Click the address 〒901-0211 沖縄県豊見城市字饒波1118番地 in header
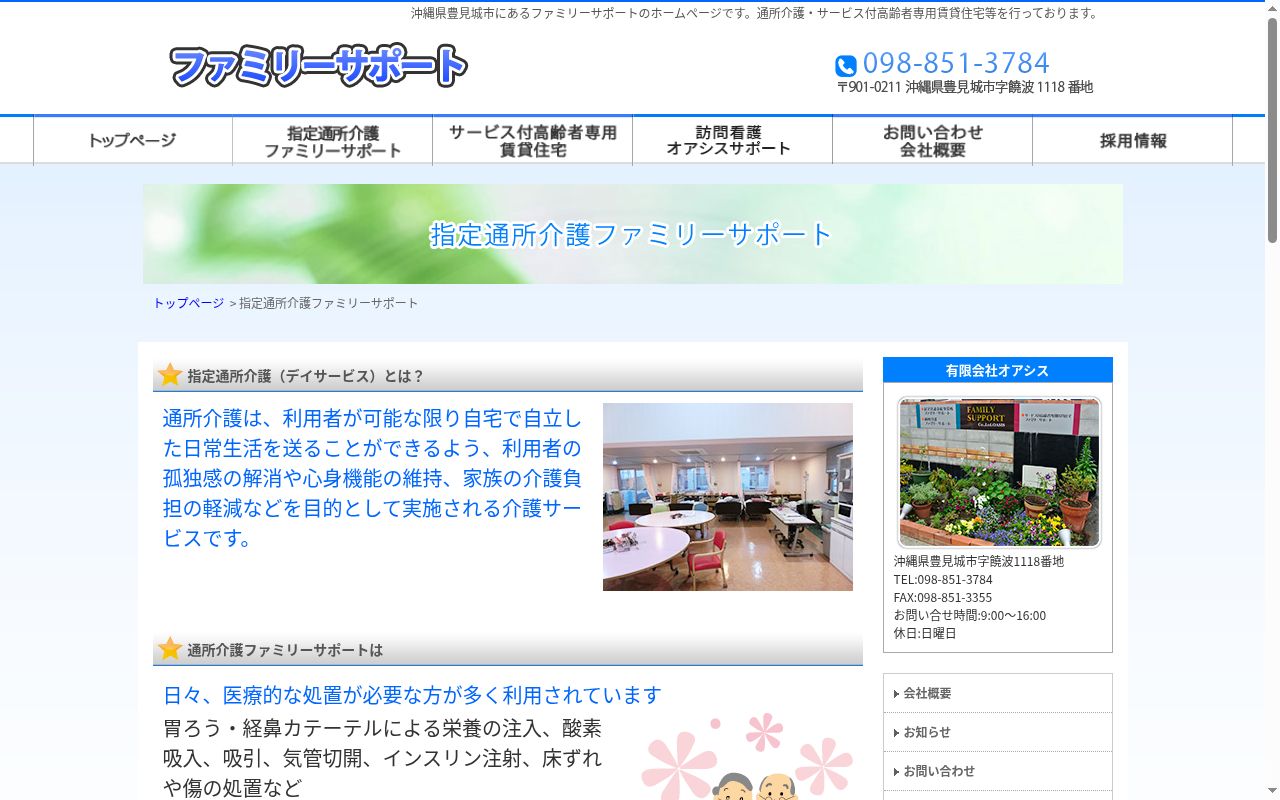Viewport: 1280px width, 800px height. pos(965,87)
